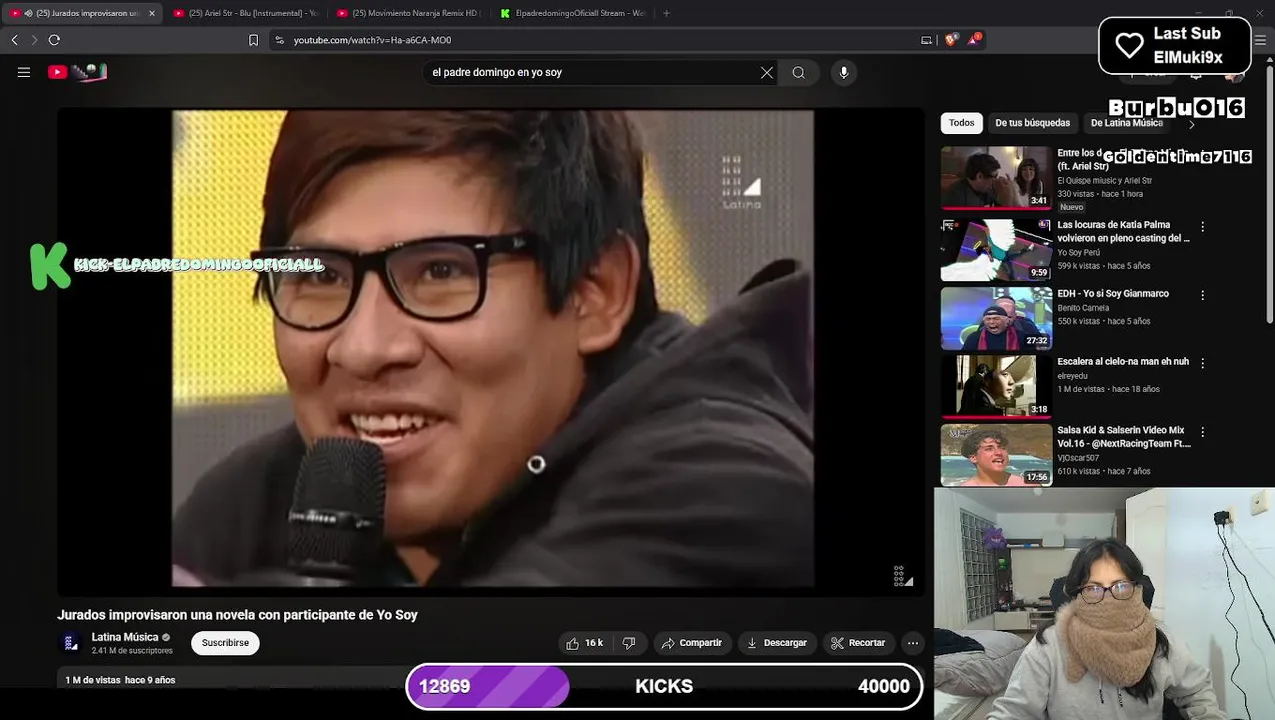The height and width of the screenshot is (720, 1275).
Task: Open a new browser tab
Action: [x=667, y=13]
